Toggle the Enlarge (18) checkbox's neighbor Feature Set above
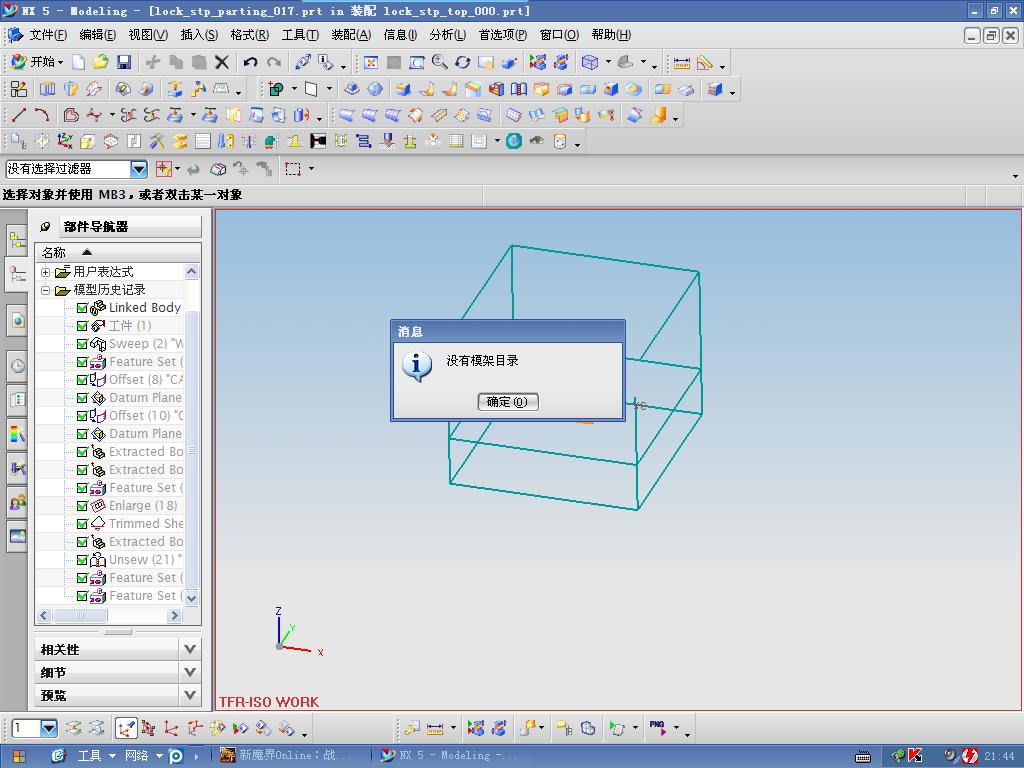The image size is (1024, 768). coord(82,488)
